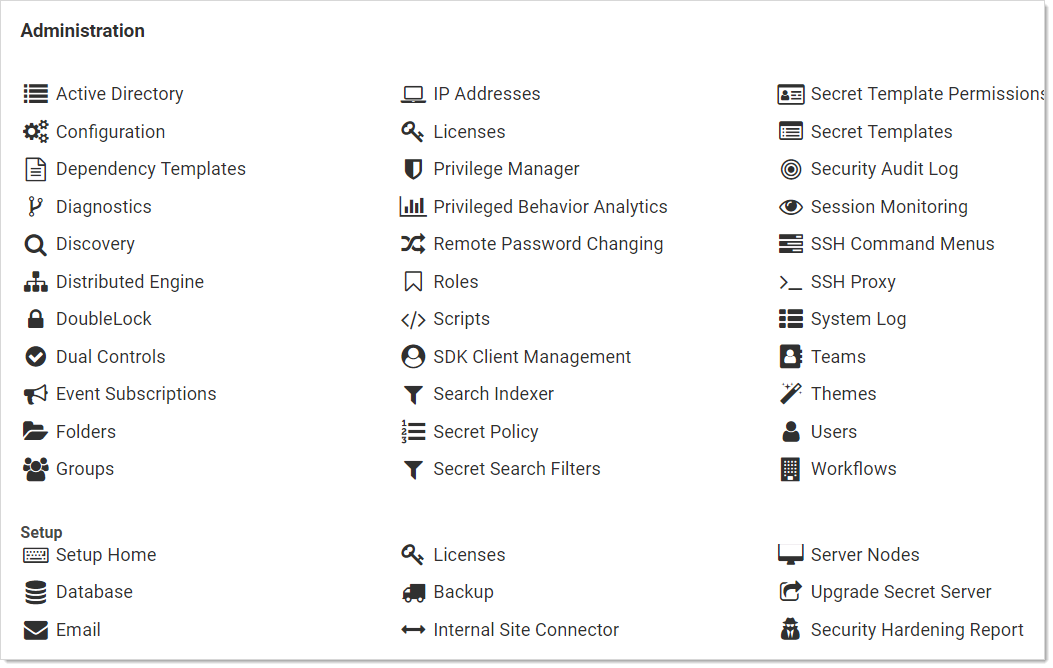Click the Privilege Manager shield icon
This screenshot has width=1053, height=668.
pyautogui.click(x=413, y=170)
